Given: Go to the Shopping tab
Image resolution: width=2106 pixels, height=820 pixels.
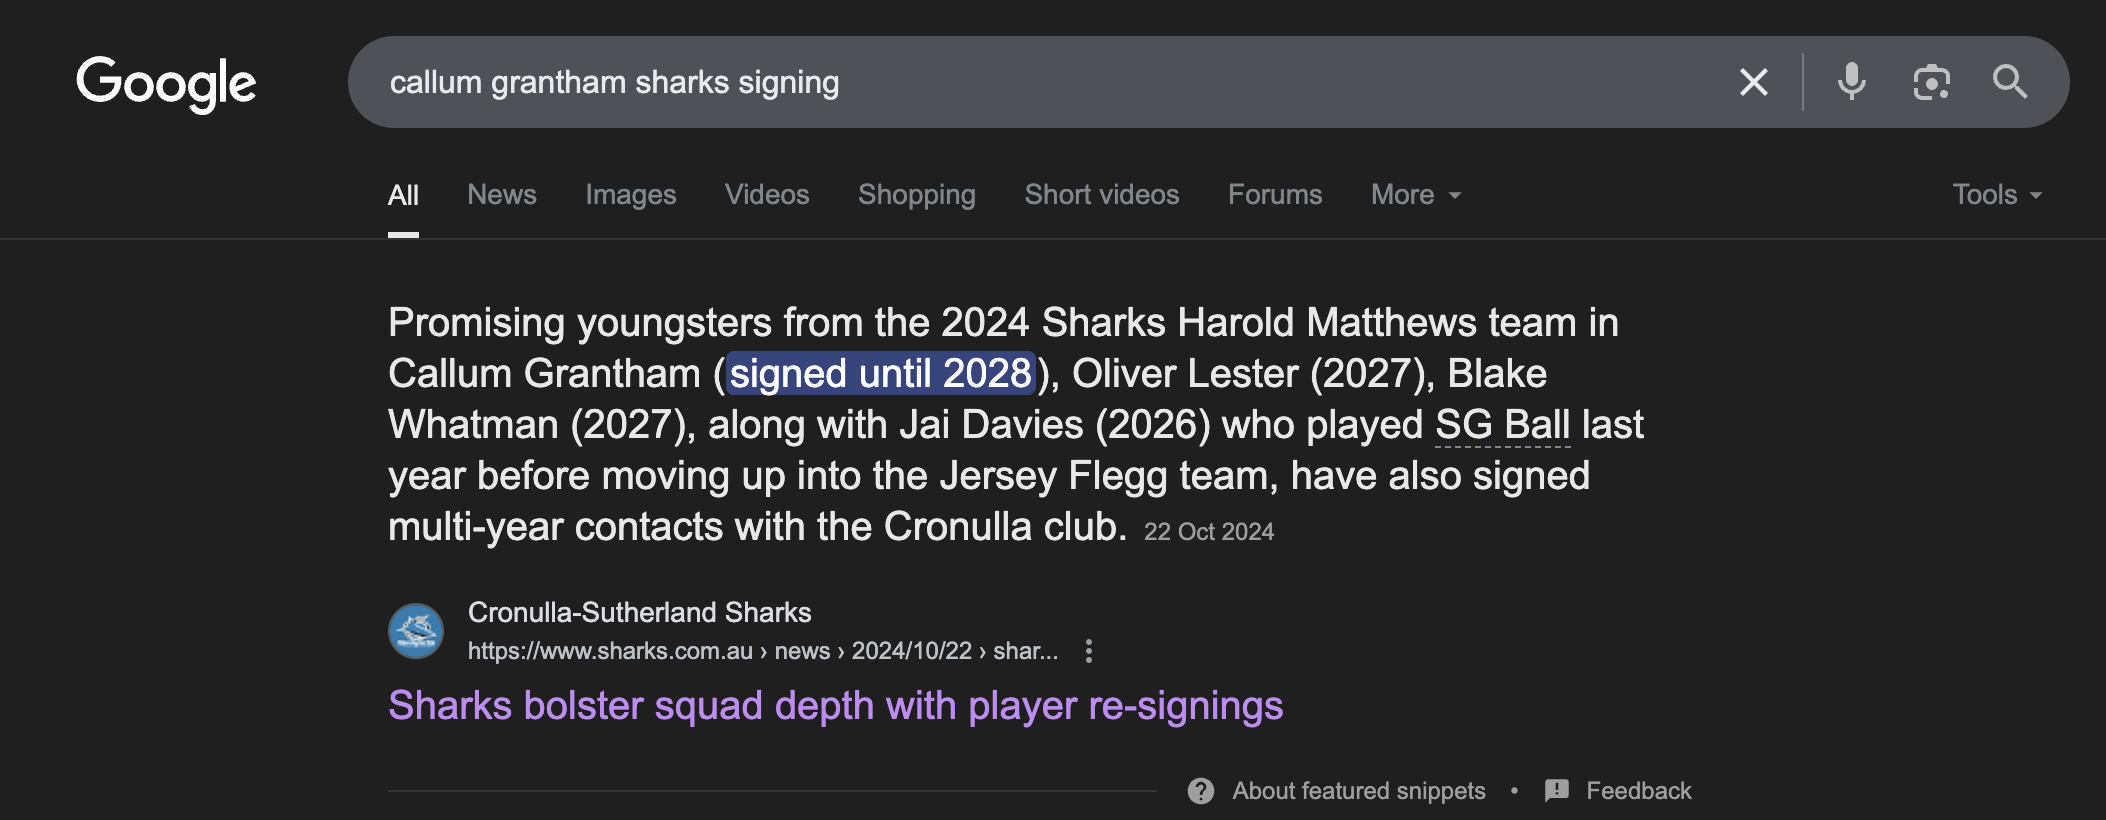Looking at the screenshot, I should point(917,195).
